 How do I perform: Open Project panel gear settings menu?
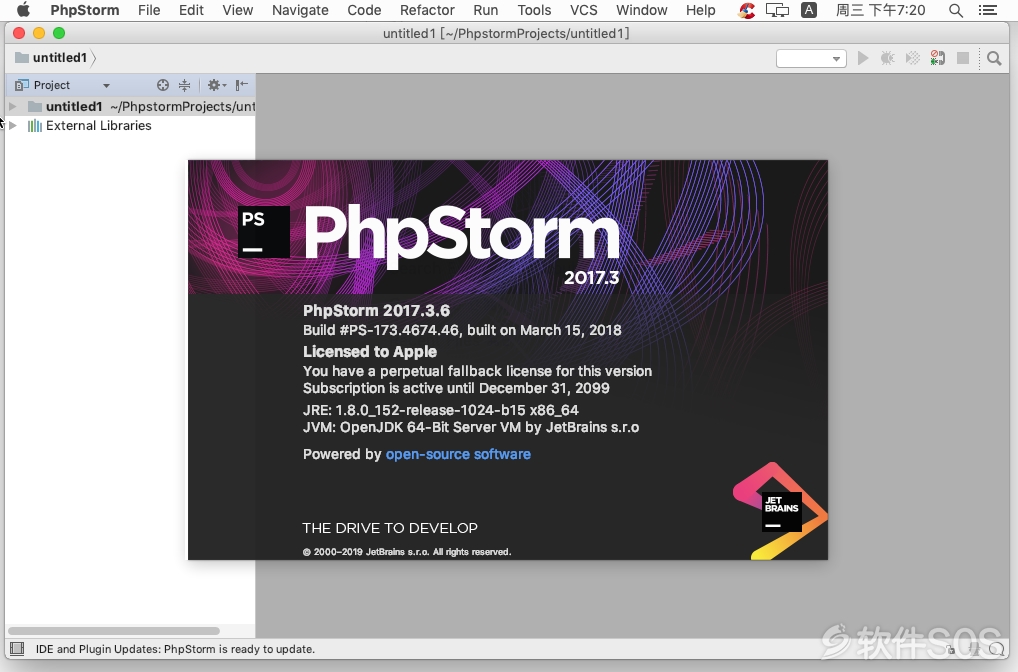[216, 85]
